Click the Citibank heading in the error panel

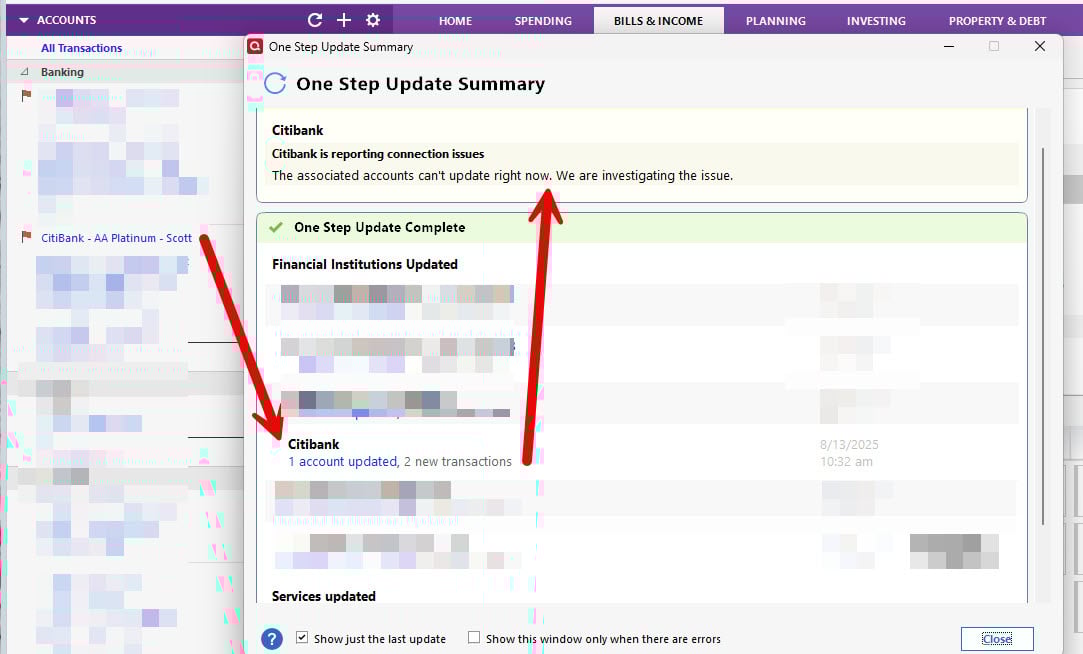297,130
